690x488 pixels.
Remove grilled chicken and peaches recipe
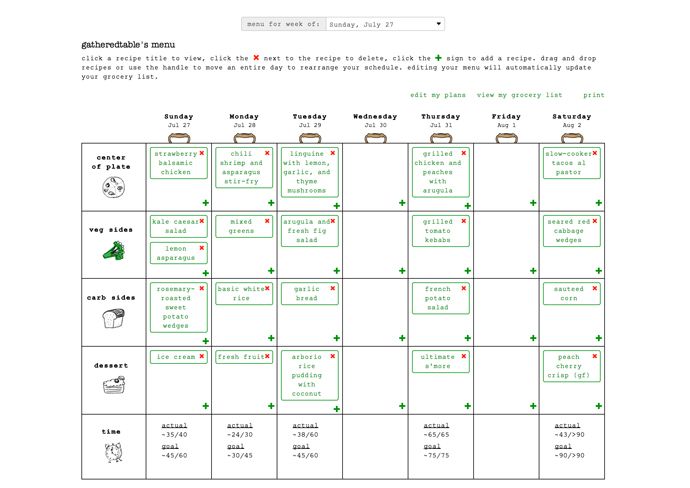[x=463, y=153]
